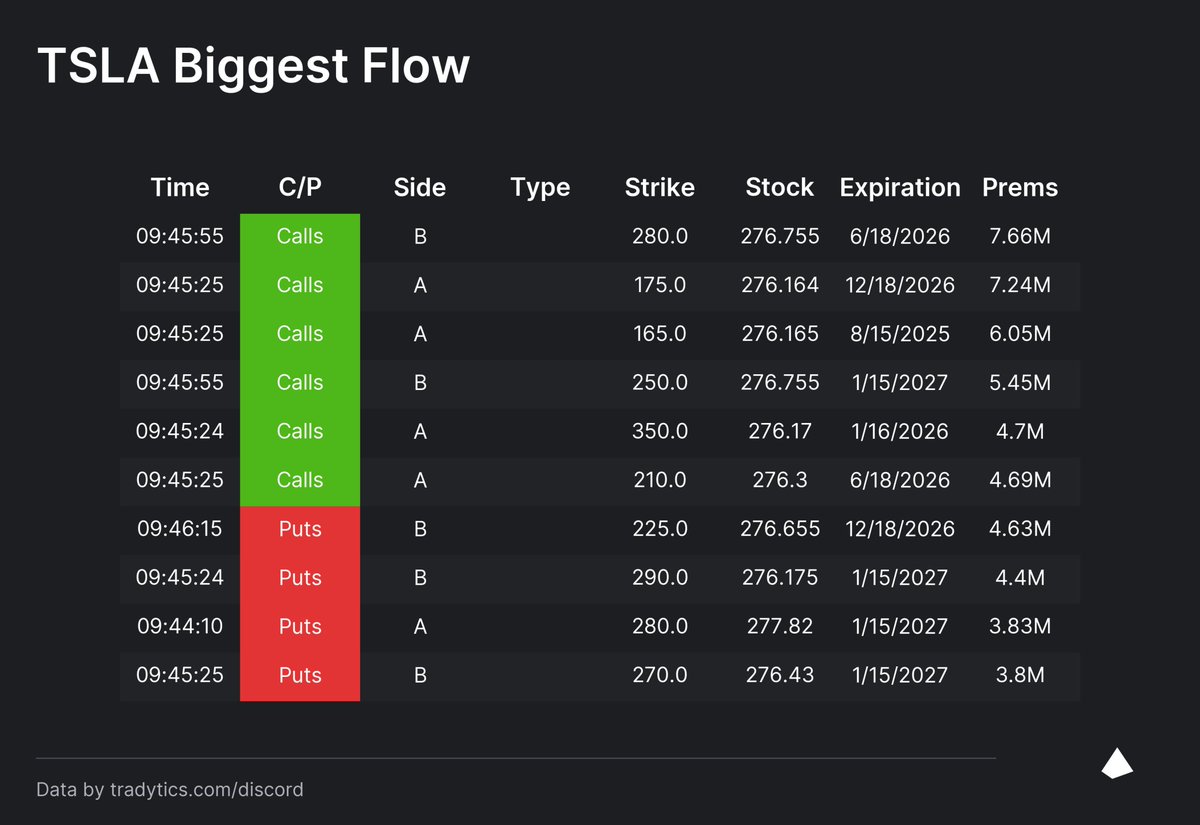This screenshot has height=825, width=1200.
Task: Select the 276.164 stock price
Action: [x=780, y=286]
